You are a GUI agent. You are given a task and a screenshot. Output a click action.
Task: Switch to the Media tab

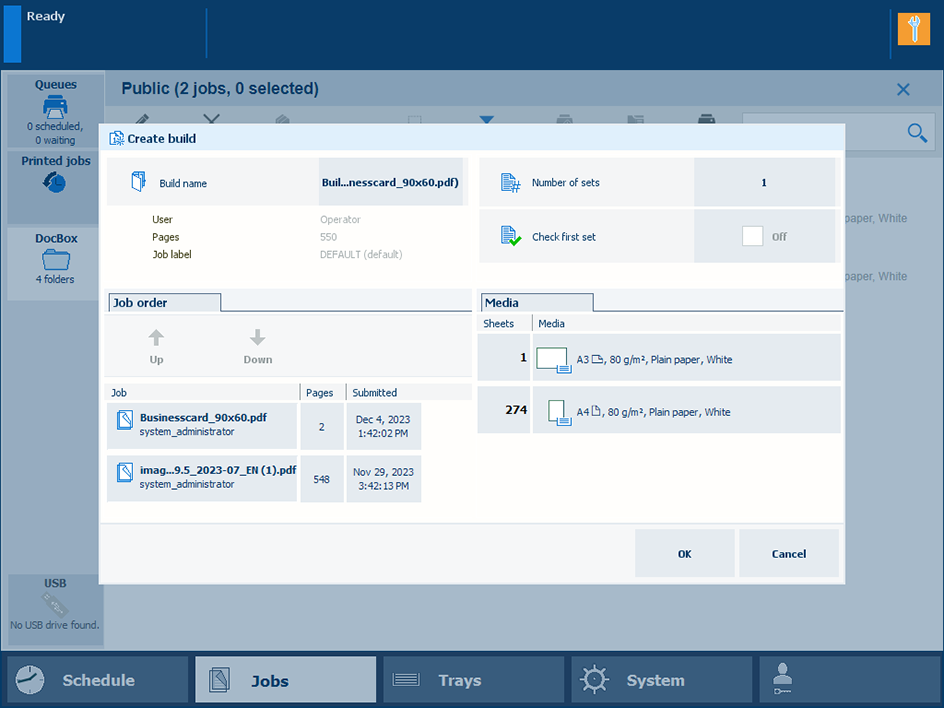tap(536, 302)
